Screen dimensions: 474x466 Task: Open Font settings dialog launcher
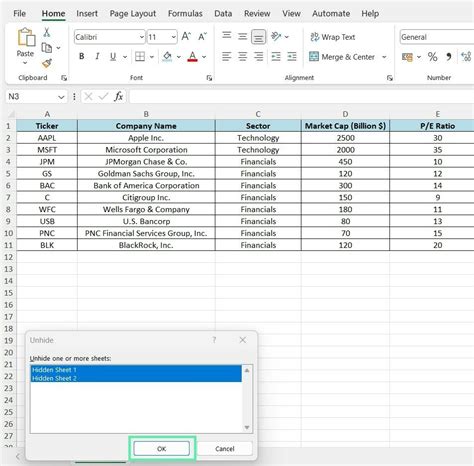[x=209, y=78]
